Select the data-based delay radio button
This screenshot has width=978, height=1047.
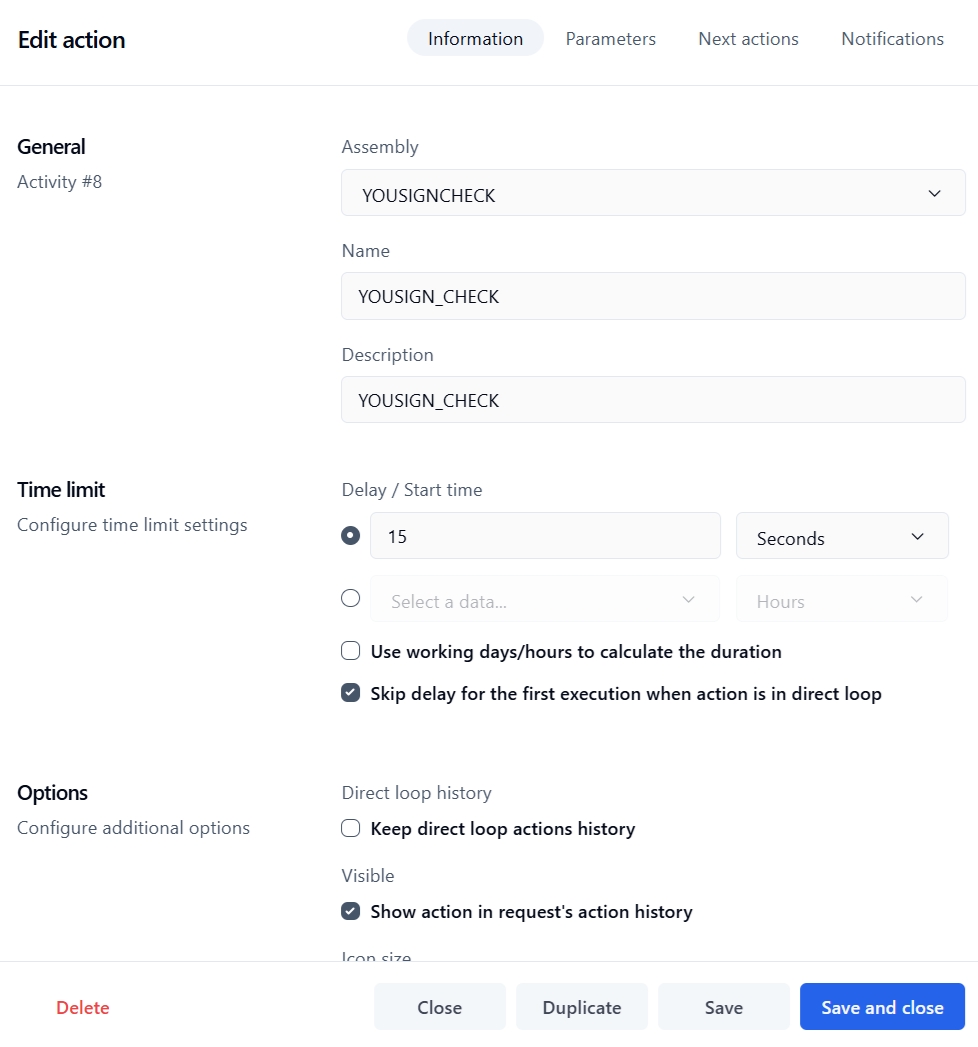click(351, 599)
